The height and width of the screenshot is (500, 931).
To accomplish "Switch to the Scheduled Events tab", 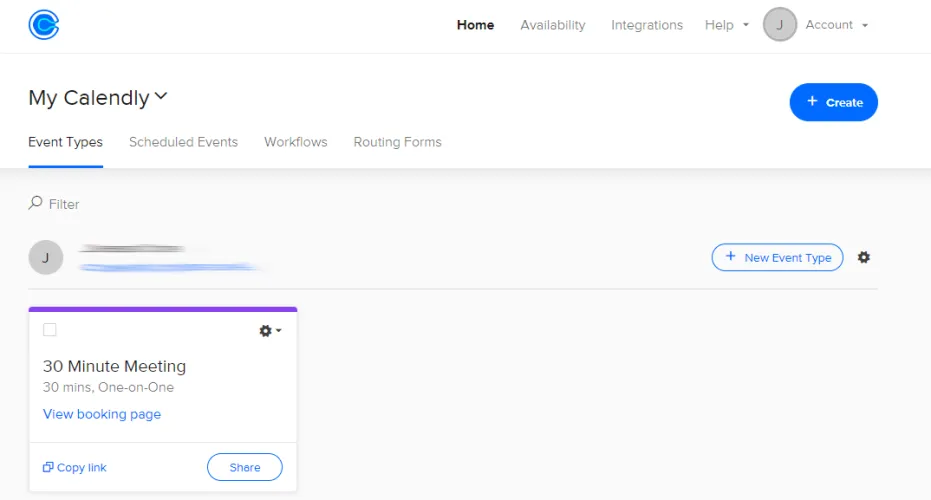I will tap(183, 142).
